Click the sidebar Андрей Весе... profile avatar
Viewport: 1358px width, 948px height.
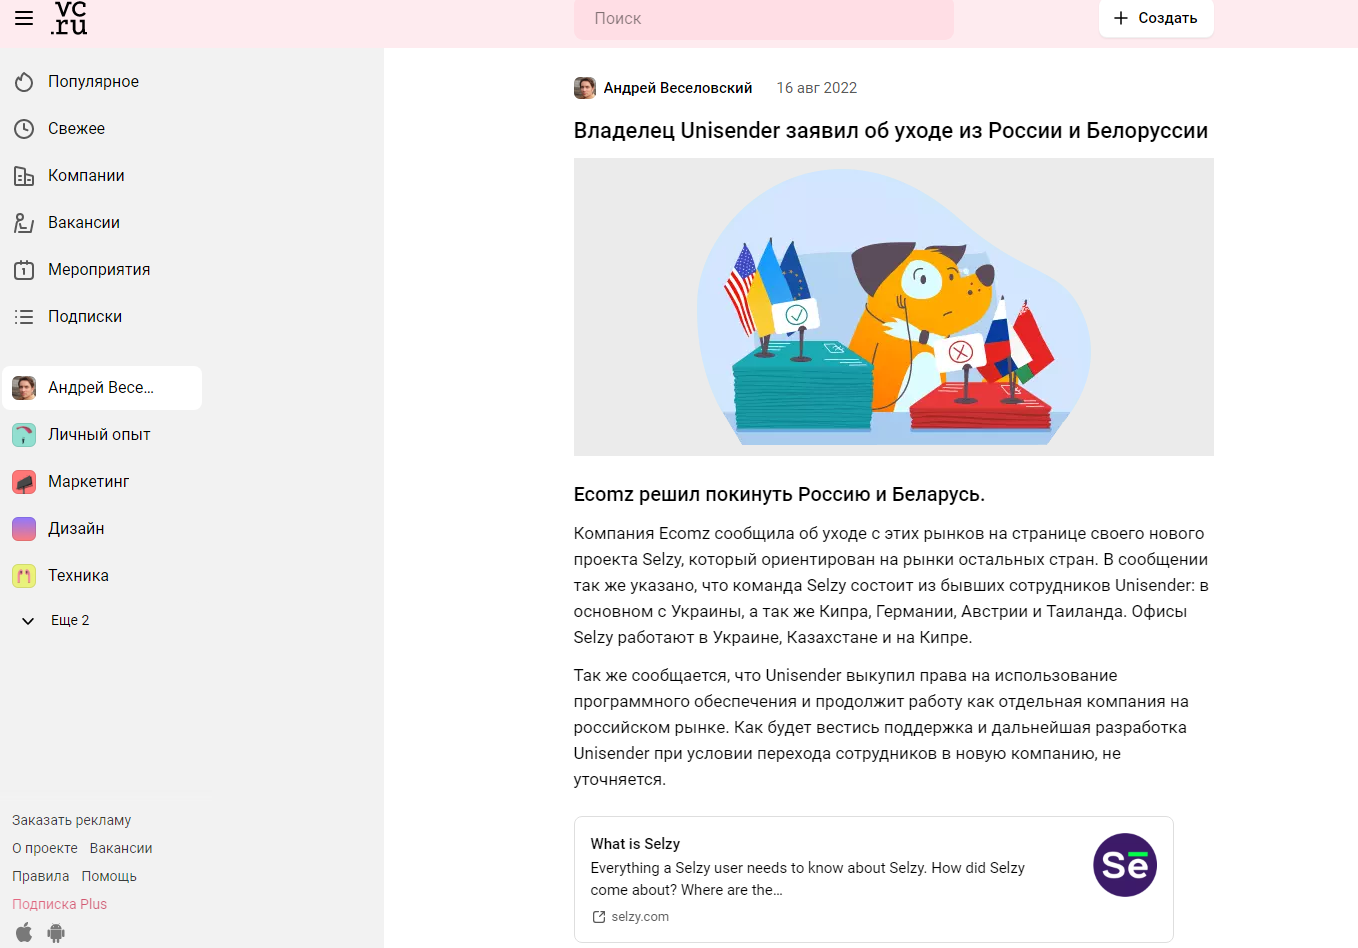point(24,388)
